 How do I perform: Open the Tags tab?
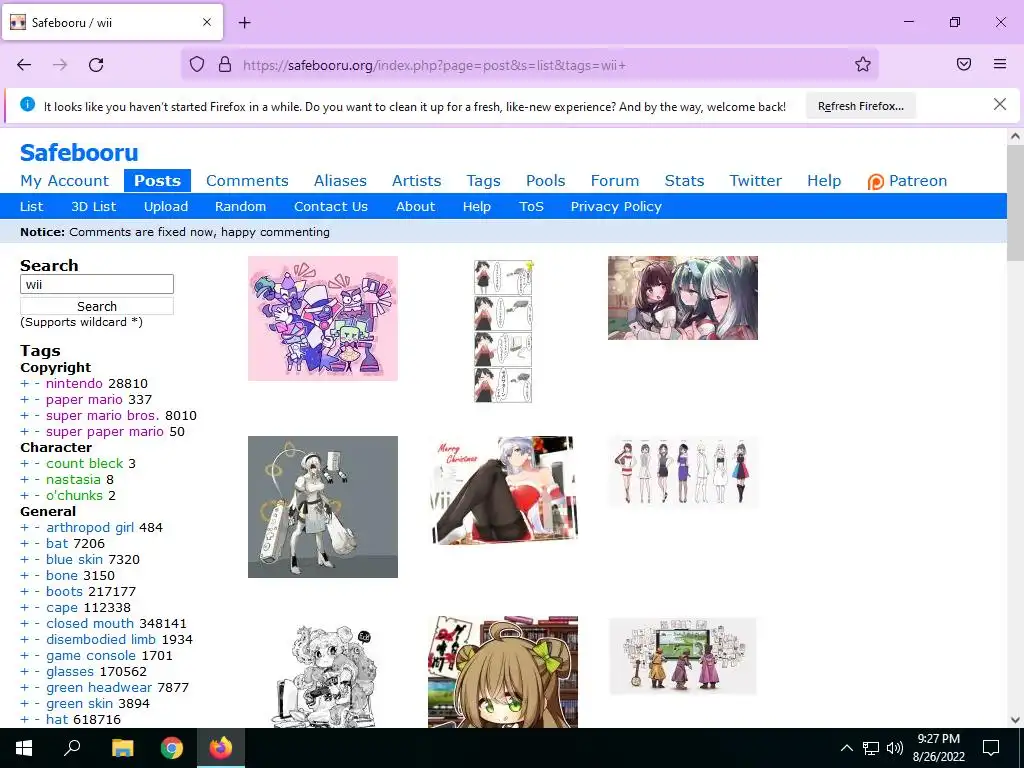tap(483, 181)
